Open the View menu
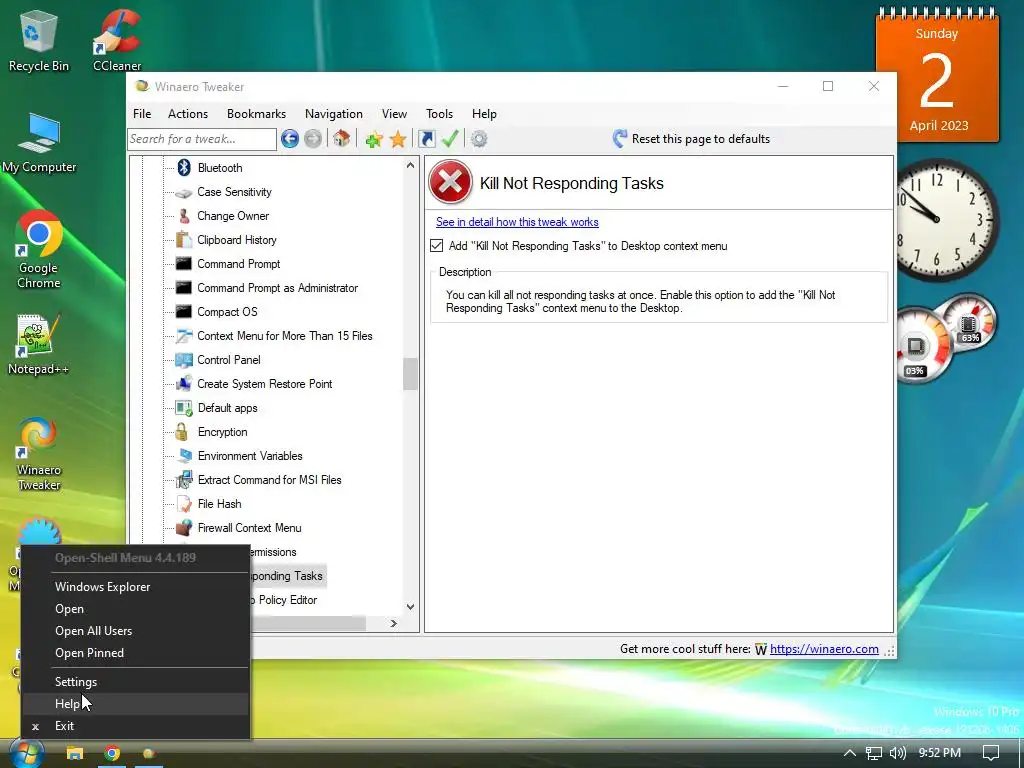The height and width of the screenshot is (768, 1024). click(394, 114)
